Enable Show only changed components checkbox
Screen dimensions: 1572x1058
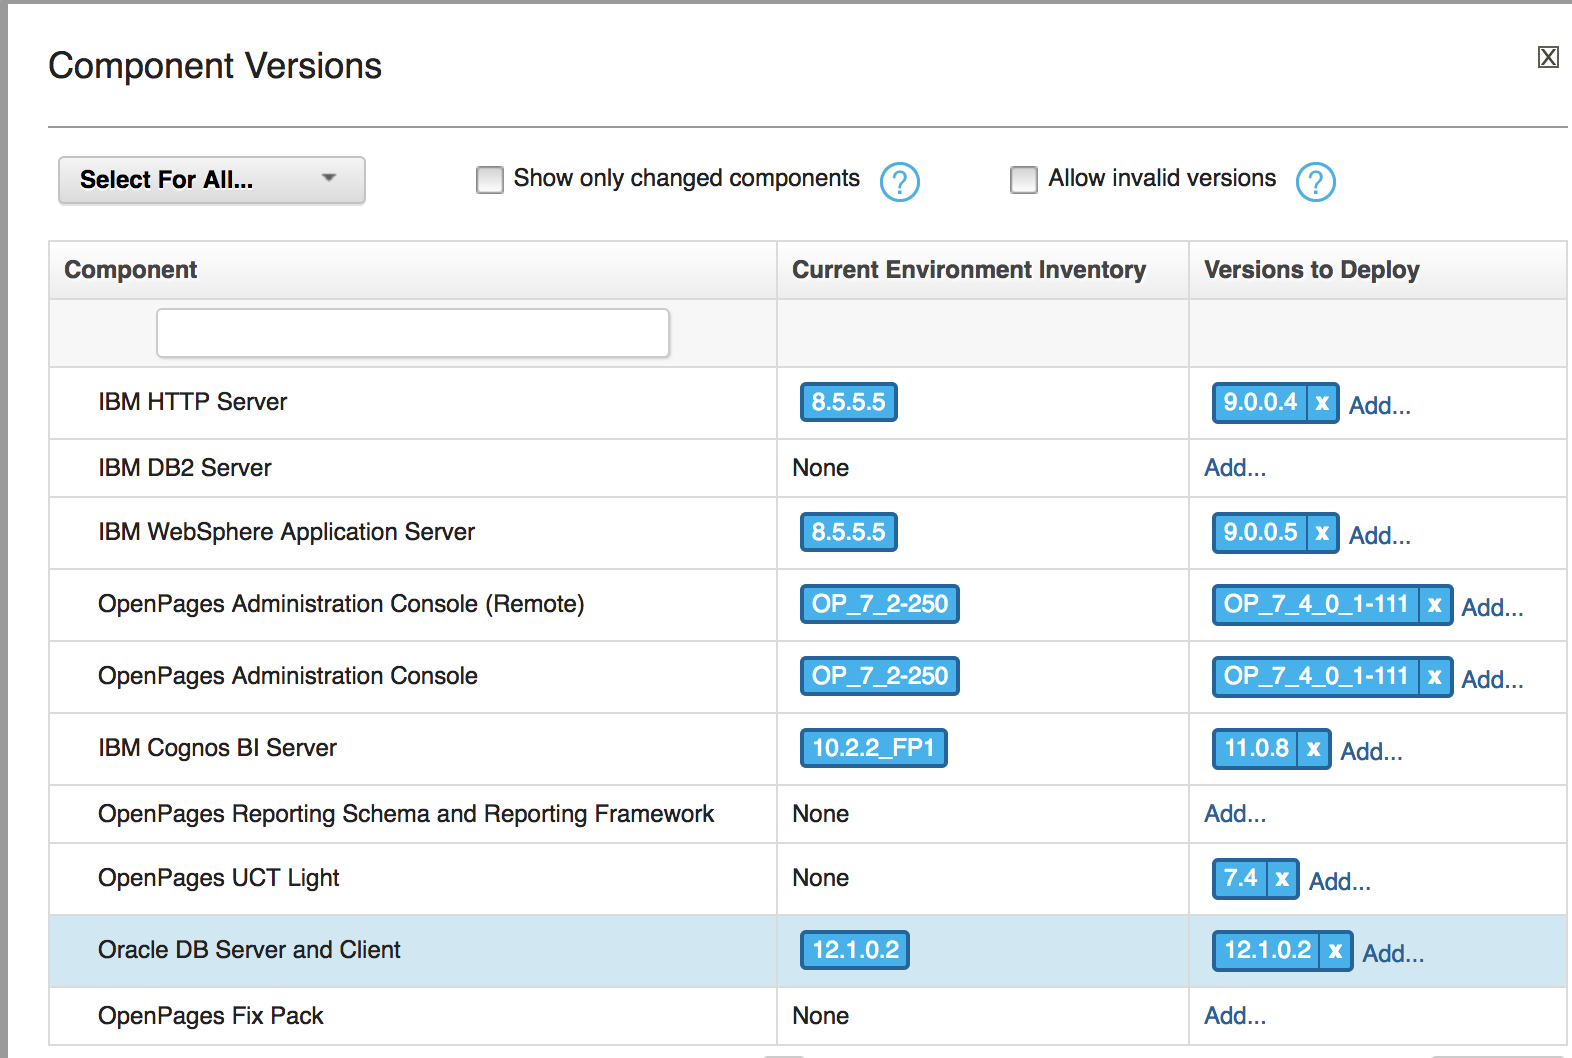490,180
